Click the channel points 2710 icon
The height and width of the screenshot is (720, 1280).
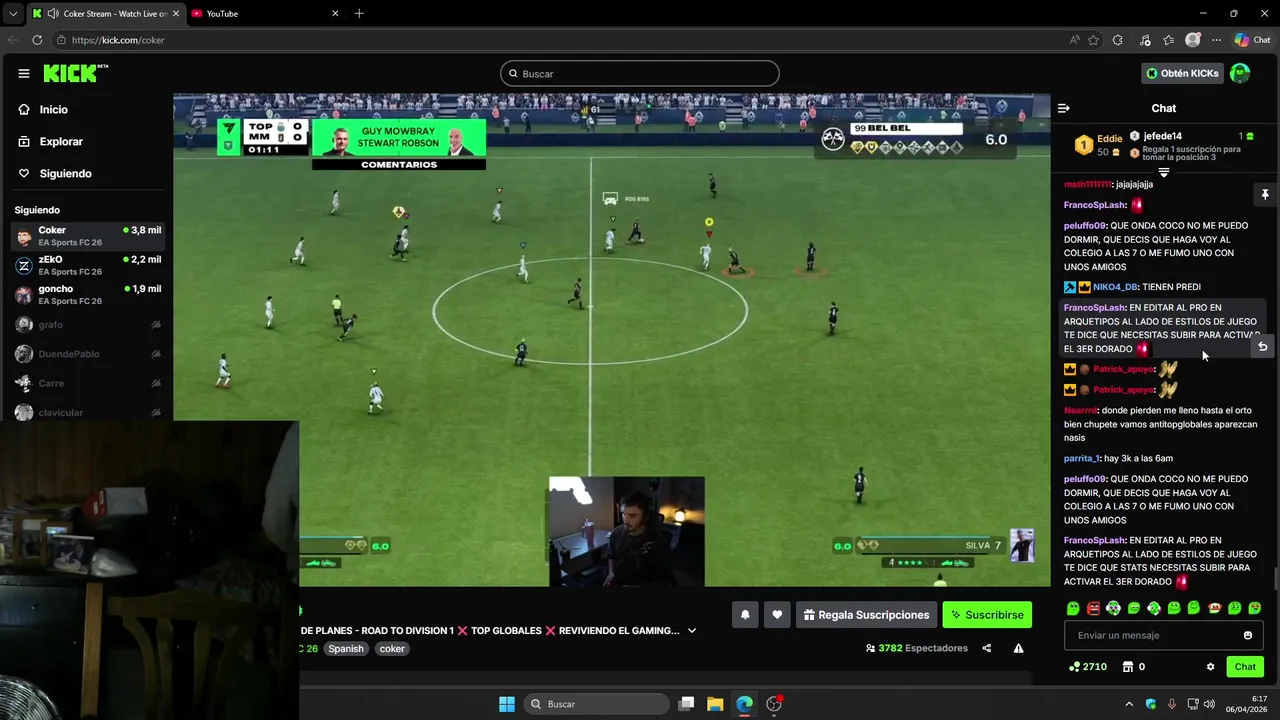1088,667
